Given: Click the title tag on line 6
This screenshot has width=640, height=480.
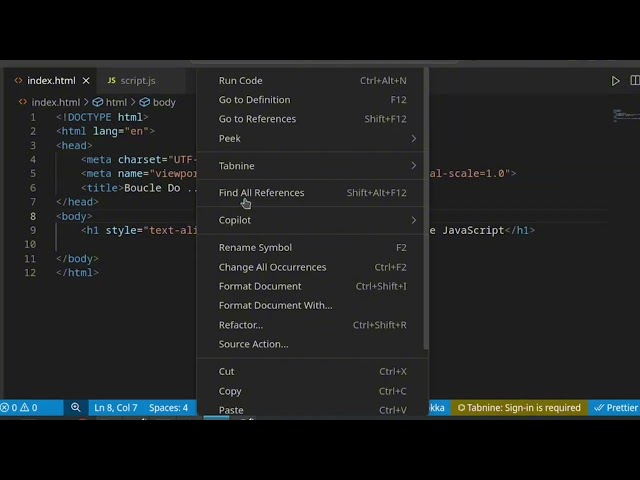Looking at the screenshot, I should click(x=102, y=188).
